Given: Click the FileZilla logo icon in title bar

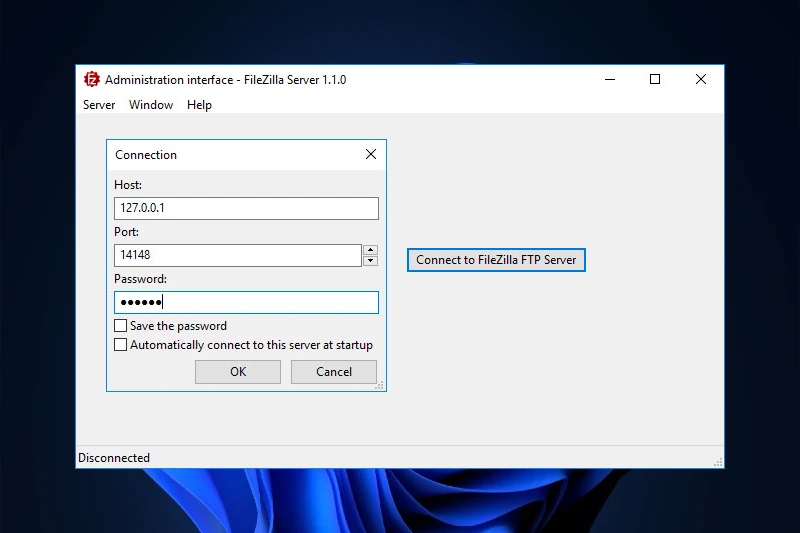Looking at the screenshot, I should point(92,79).
